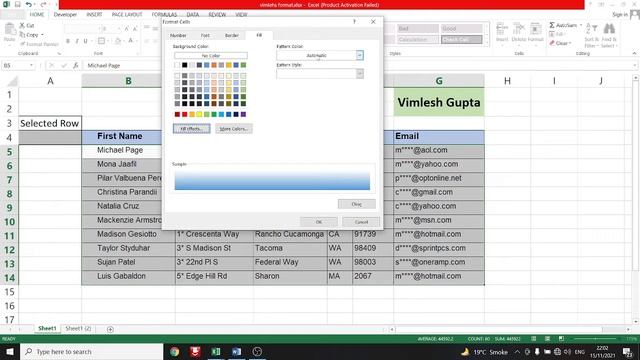Toggle Italic formatting in the ribbon
The image size is (640, 360).
(x=77, y=41)
